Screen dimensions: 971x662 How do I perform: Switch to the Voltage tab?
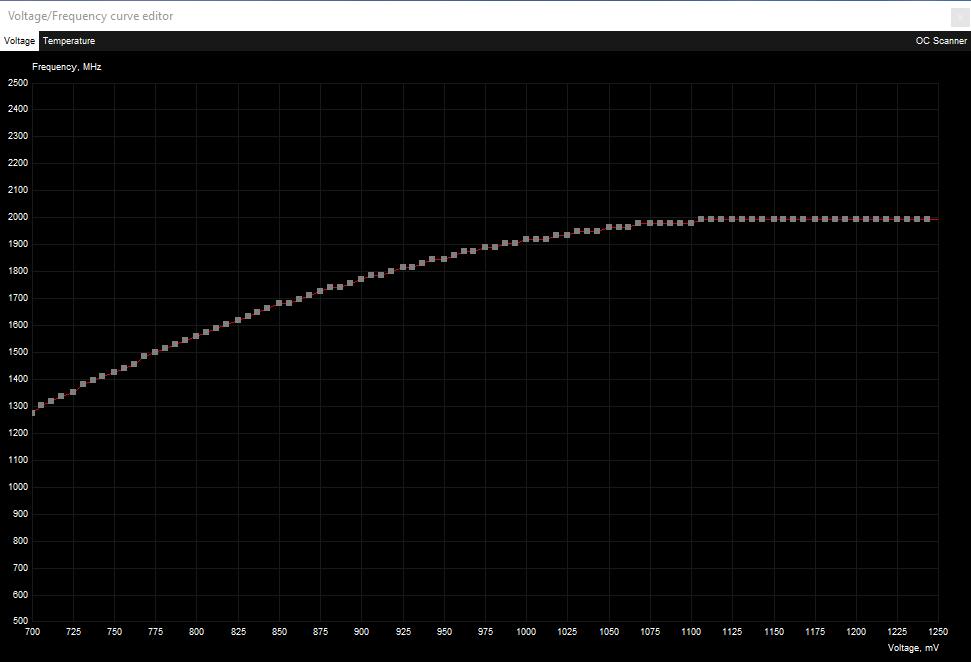pyautogui.click(x=19, y=41)
